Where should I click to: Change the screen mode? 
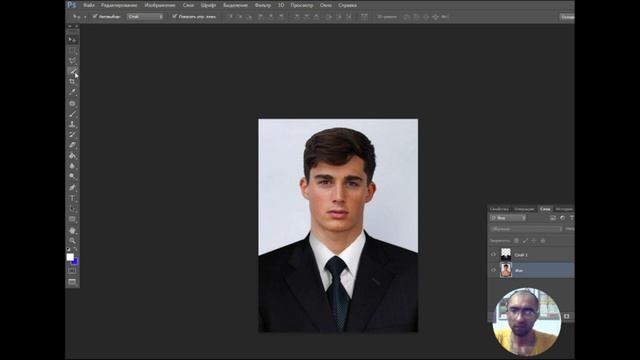72,282
